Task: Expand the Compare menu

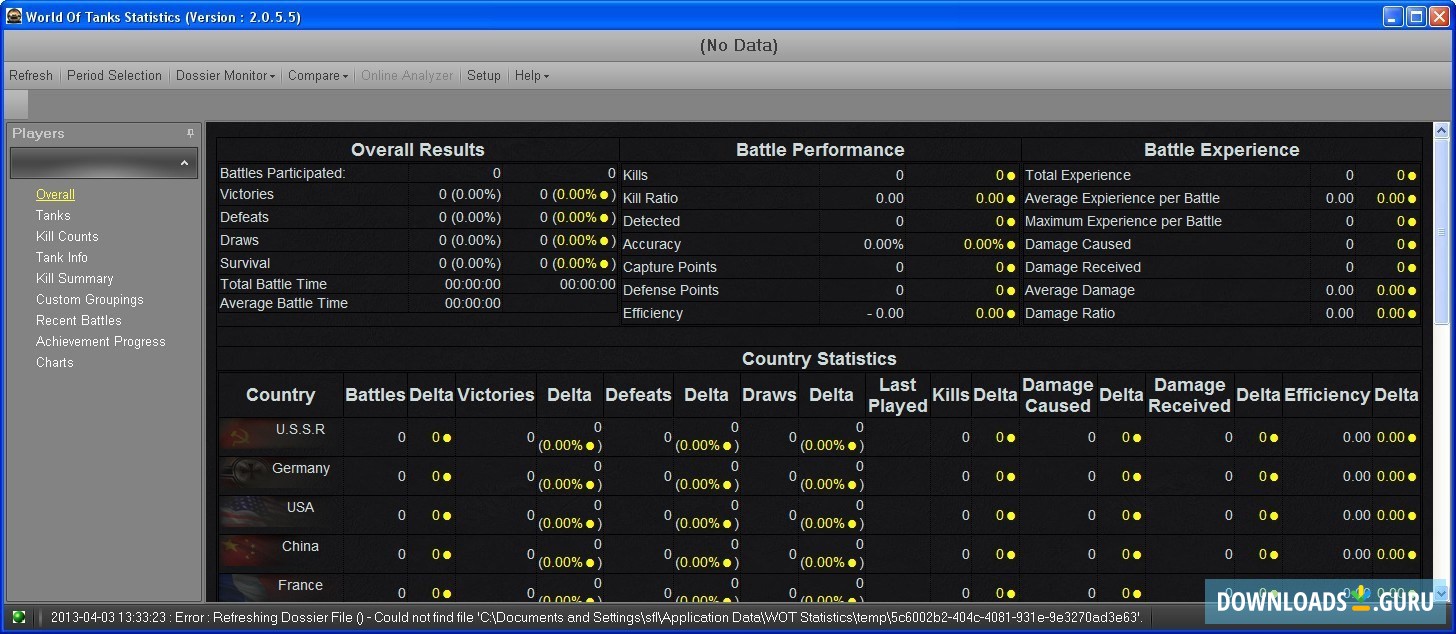Action: pyautogui.click(x=318, y=75)
